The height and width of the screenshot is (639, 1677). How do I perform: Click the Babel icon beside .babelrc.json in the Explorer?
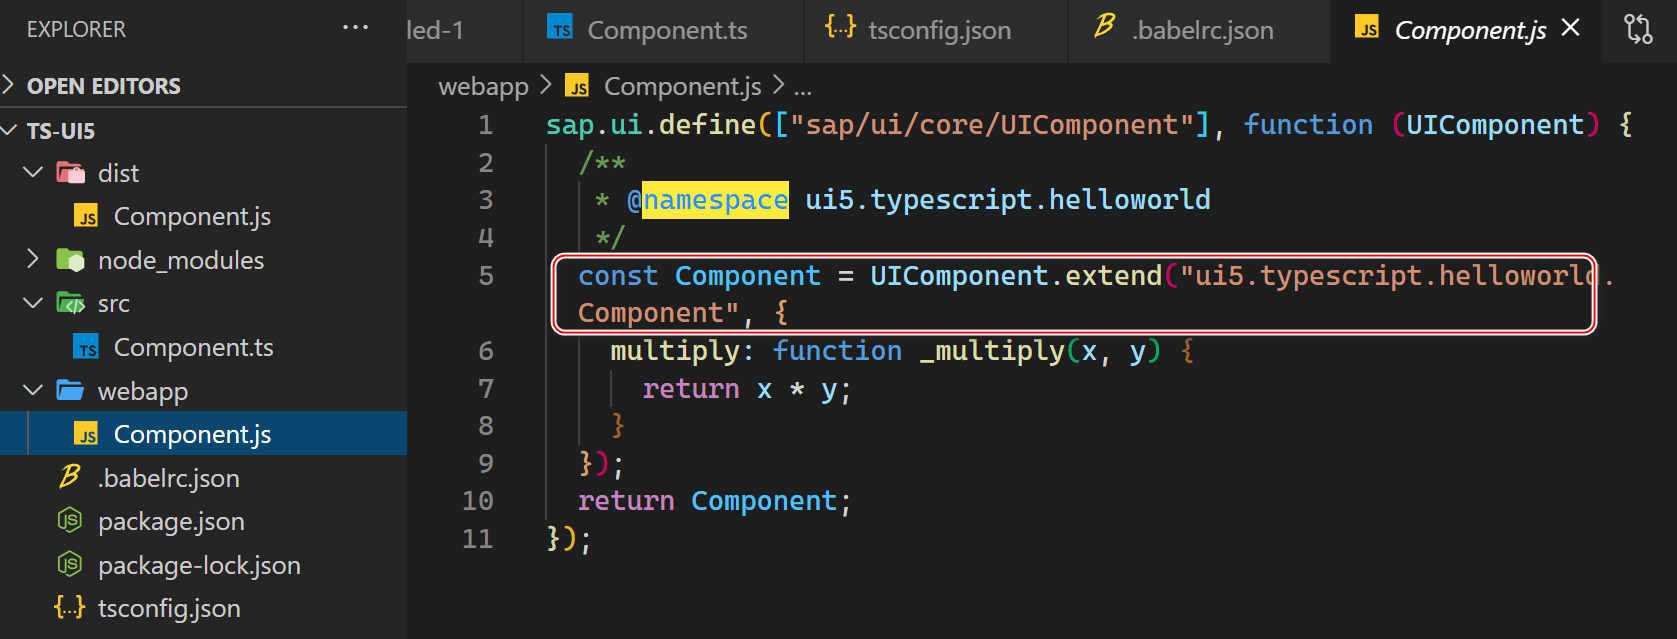pyautogui.click(x=70, y=477)
